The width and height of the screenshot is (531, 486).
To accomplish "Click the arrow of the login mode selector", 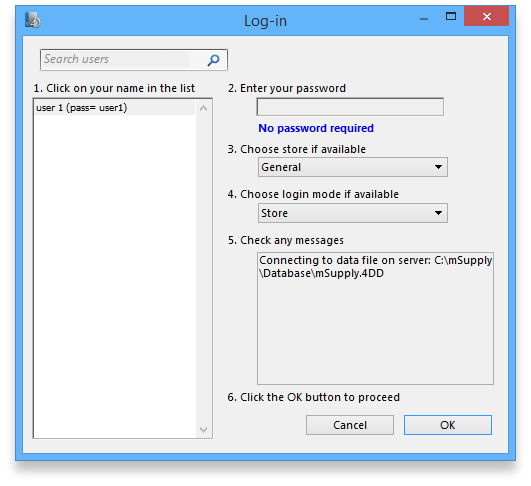I will (439, 213).
